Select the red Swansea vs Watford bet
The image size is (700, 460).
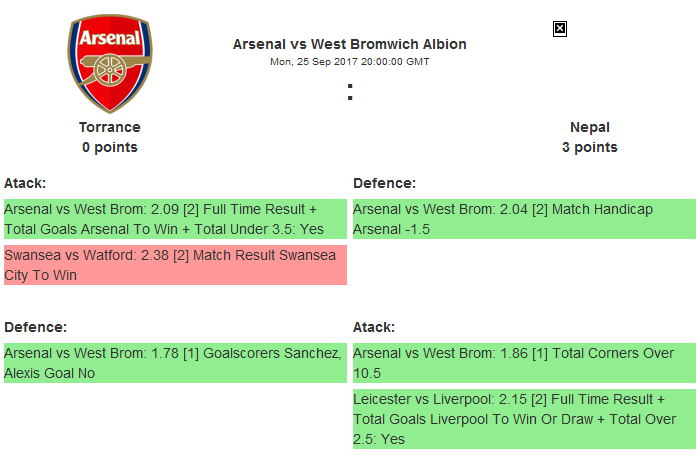(x=175, y=265)
